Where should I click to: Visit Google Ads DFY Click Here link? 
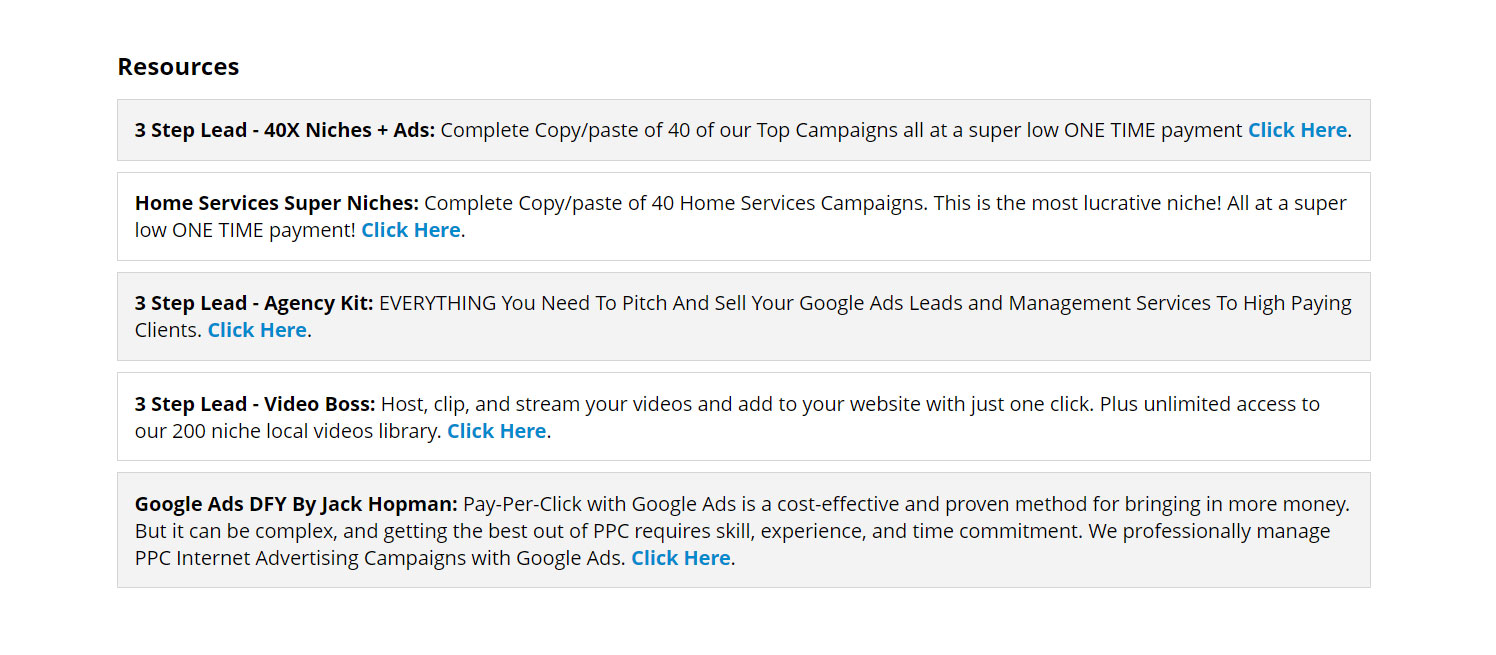coord(680,558)
